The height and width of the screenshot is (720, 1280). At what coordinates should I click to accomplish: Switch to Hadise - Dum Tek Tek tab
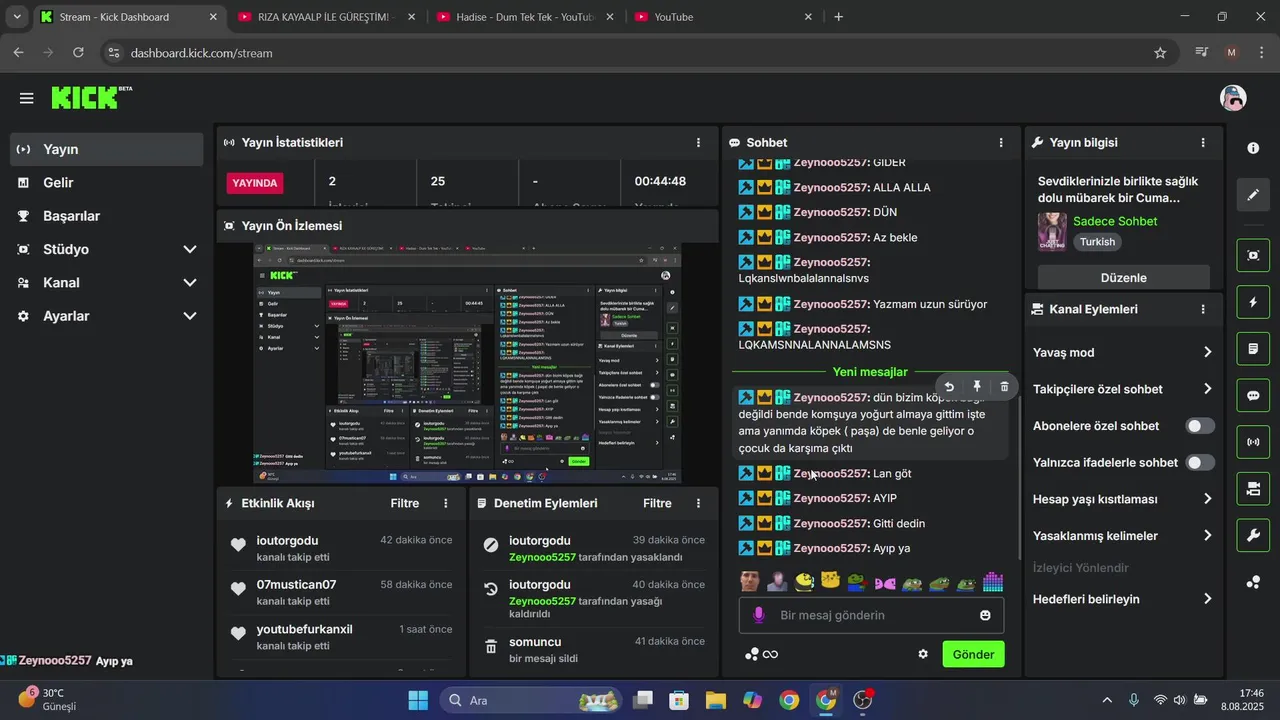click(525, 17)
